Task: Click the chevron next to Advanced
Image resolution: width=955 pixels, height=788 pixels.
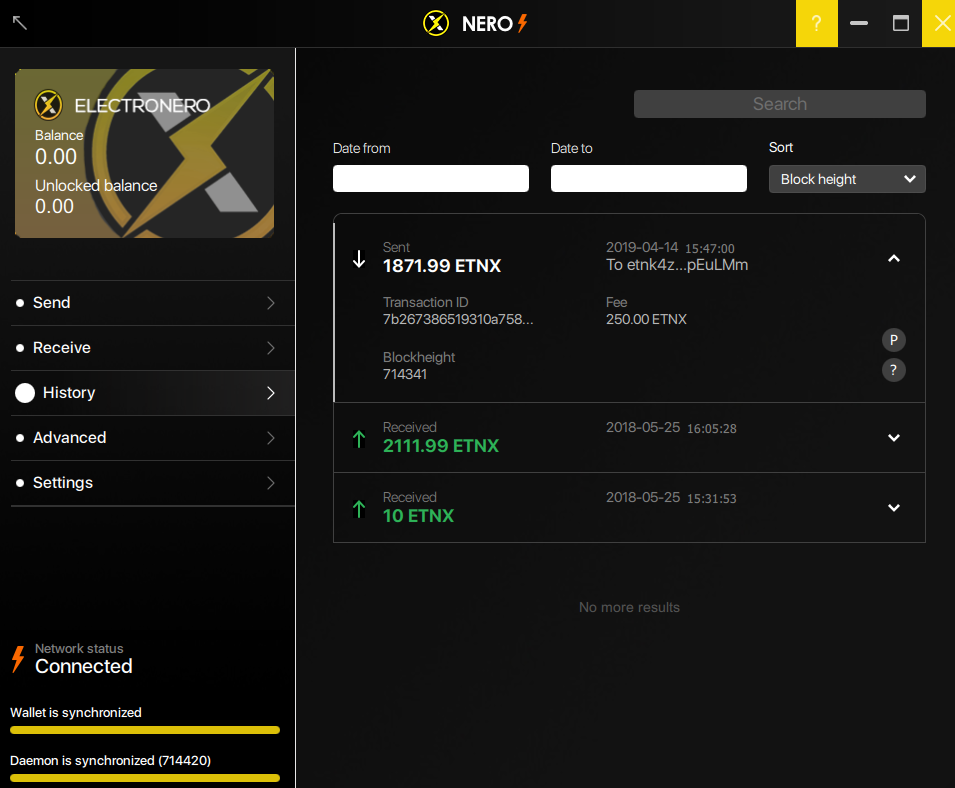Action: [271, 438]
